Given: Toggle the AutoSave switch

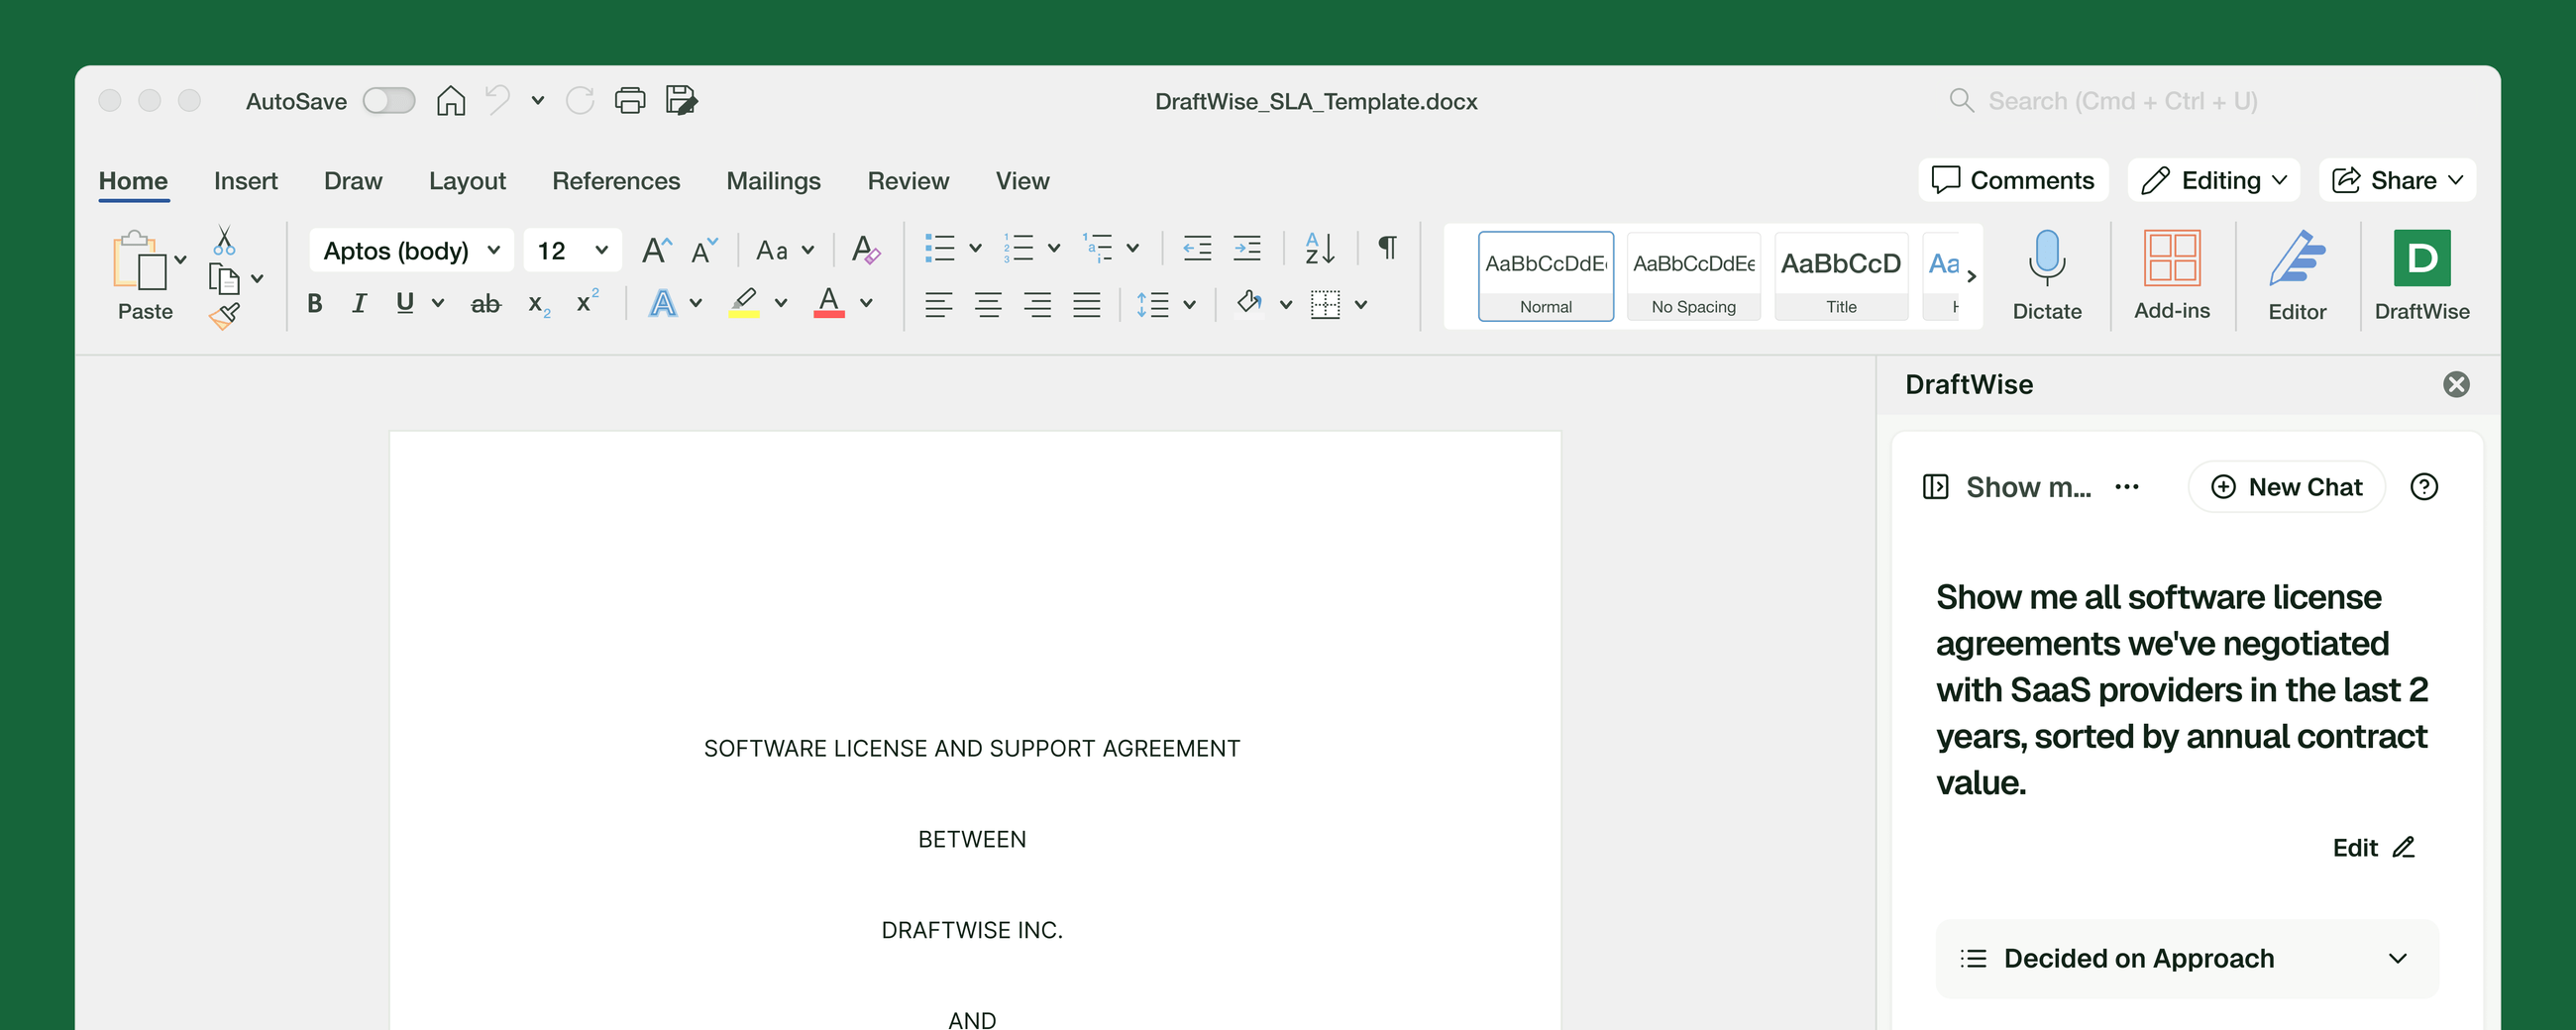Looking at the screenshot, I should 389,101.
